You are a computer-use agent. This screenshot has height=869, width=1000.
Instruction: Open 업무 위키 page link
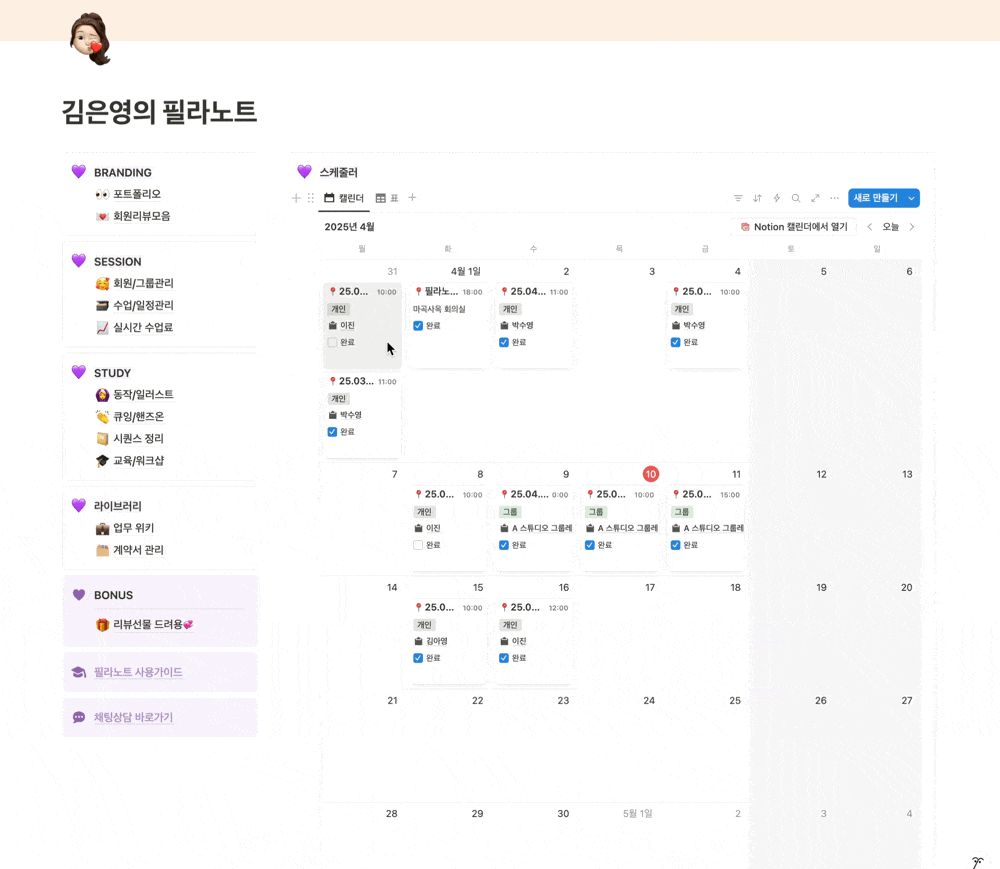(x=133, y=528)
